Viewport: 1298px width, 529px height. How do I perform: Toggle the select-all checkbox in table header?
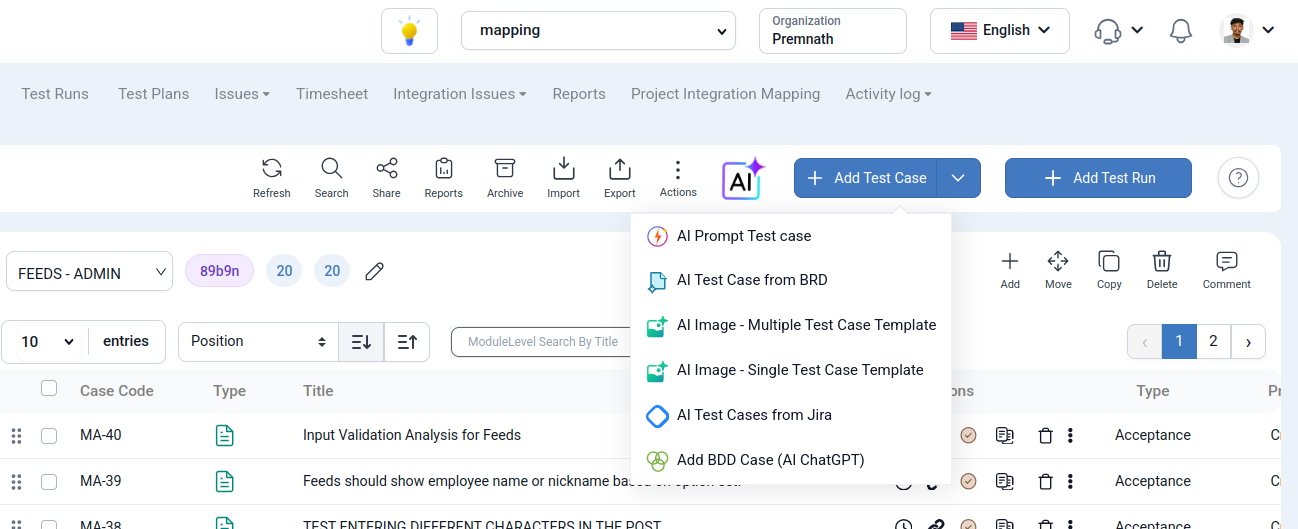coord(49,389)
